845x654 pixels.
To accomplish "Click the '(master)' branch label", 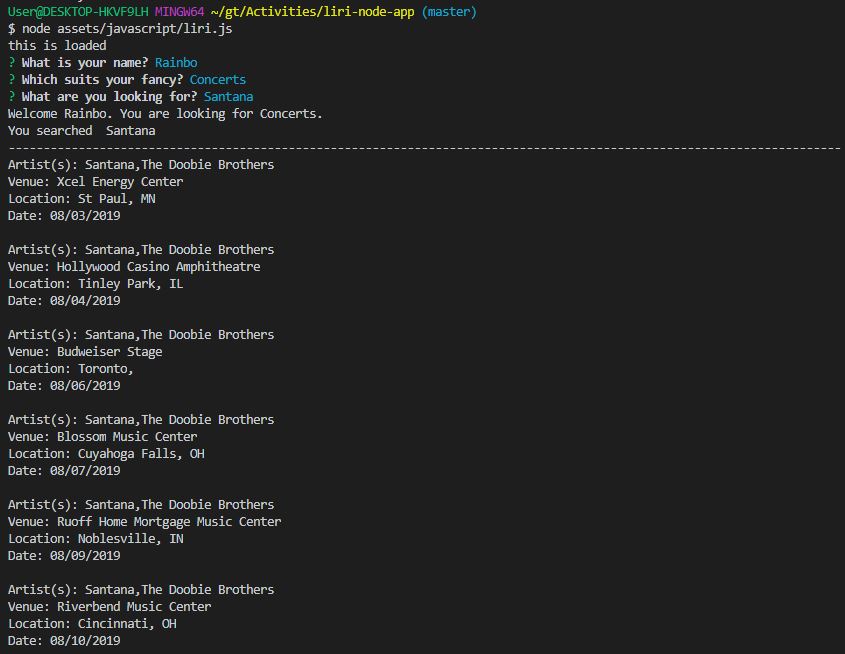I will (449, 12).
